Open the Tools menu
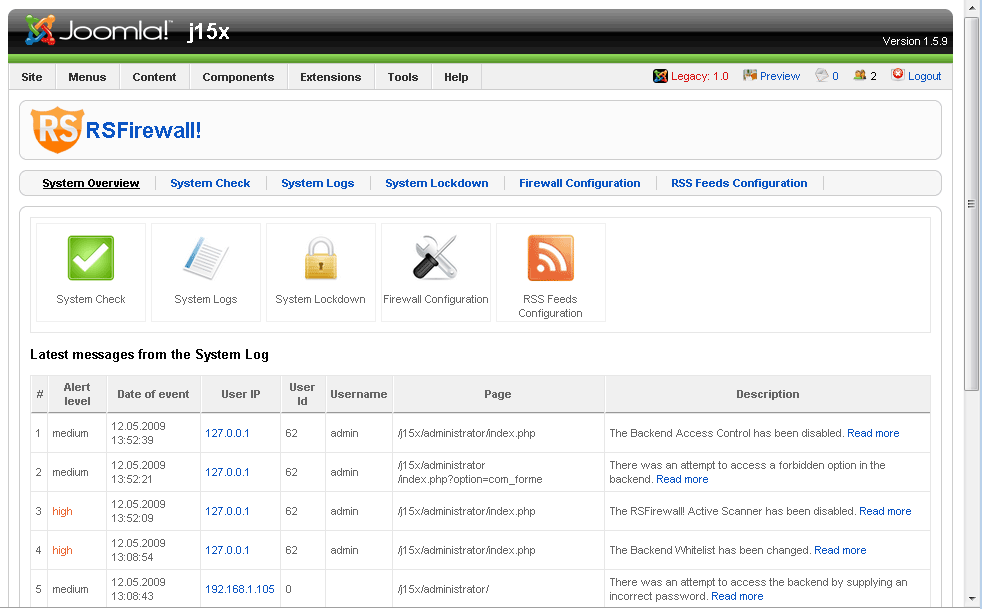The image size is (982, 609). coord(403,77)
